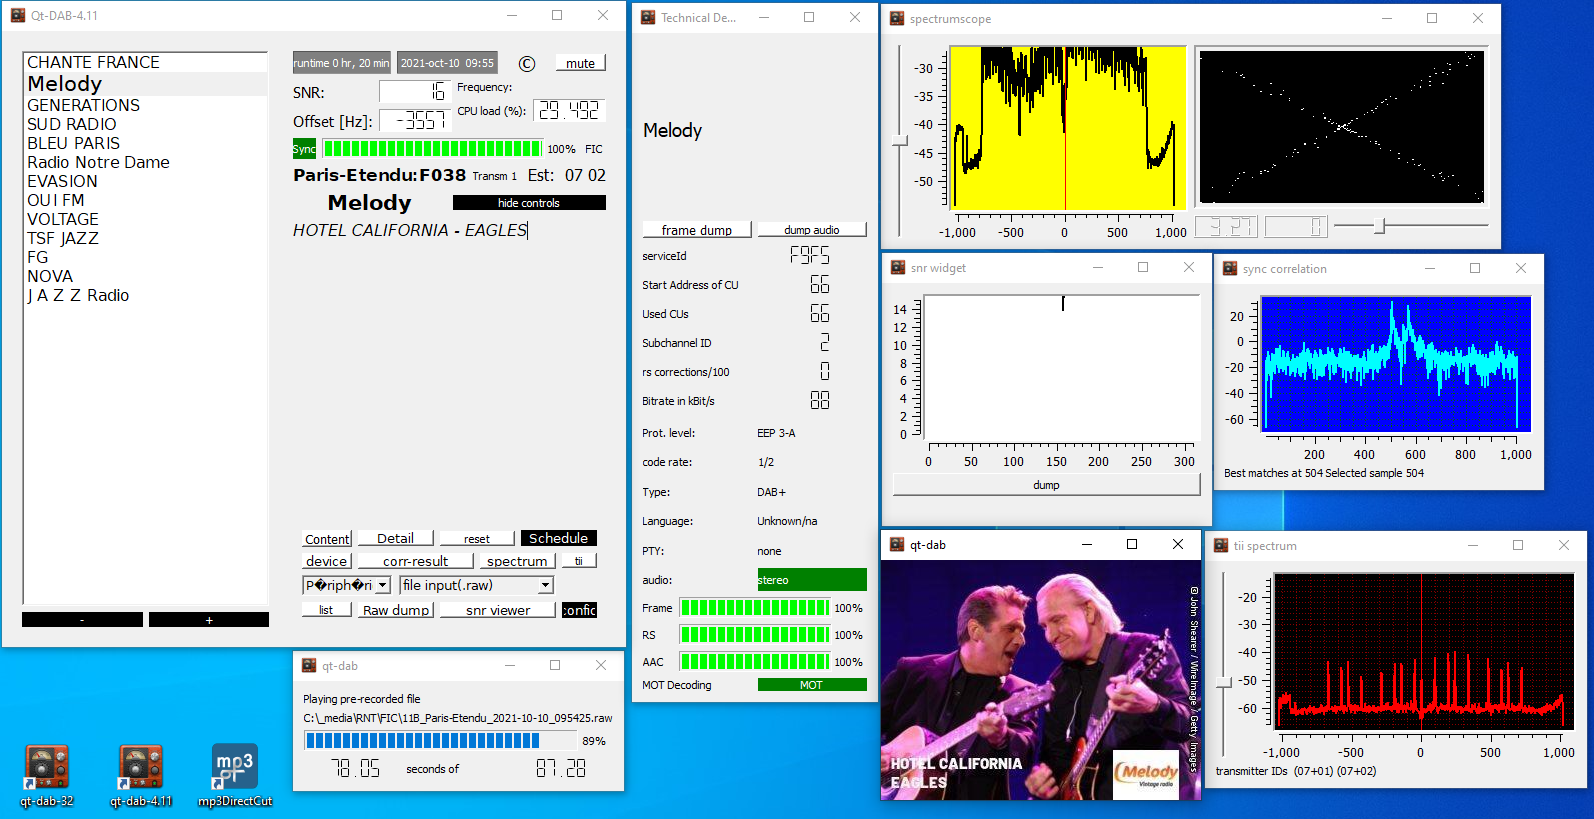Select Melody service in list
The width and height of the screenshot is (1594, 819).
coord(146,84)
